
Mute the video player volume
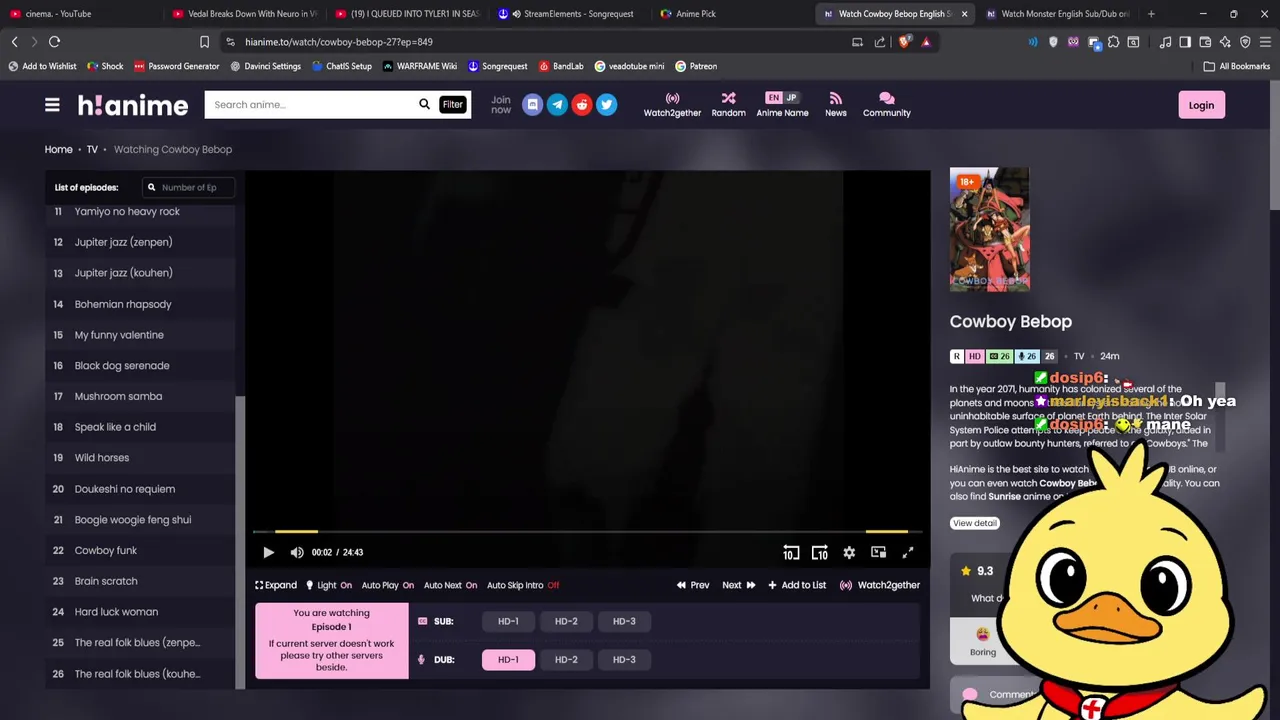pyautogui.click(x=297, y=552)
